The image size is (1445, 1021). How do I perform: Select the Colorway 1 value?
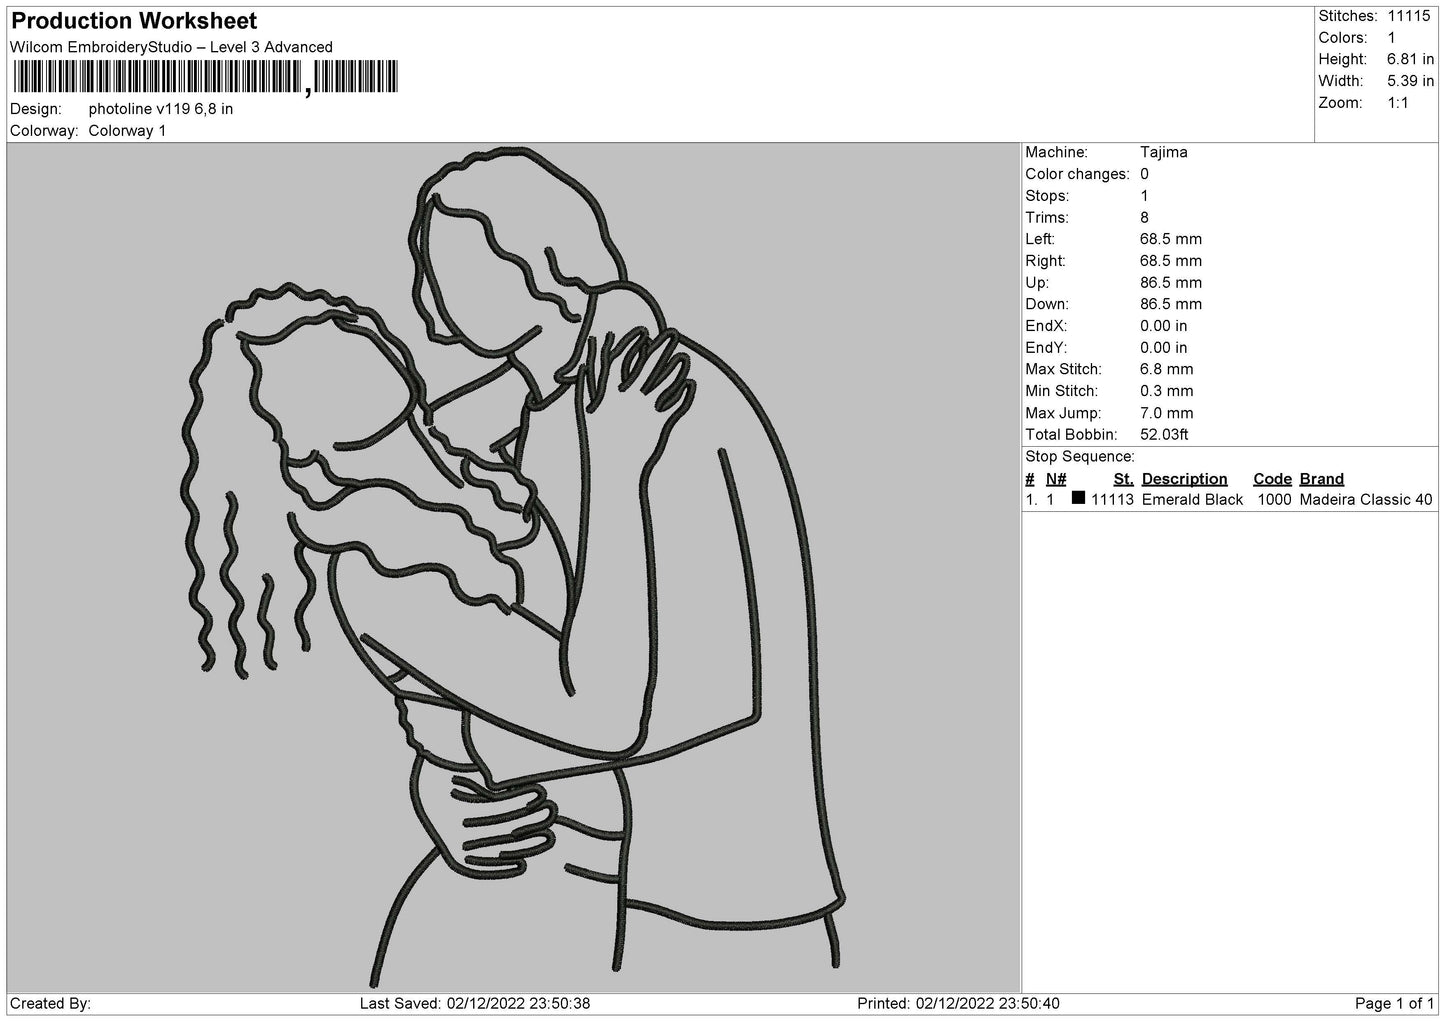[128, 131]
